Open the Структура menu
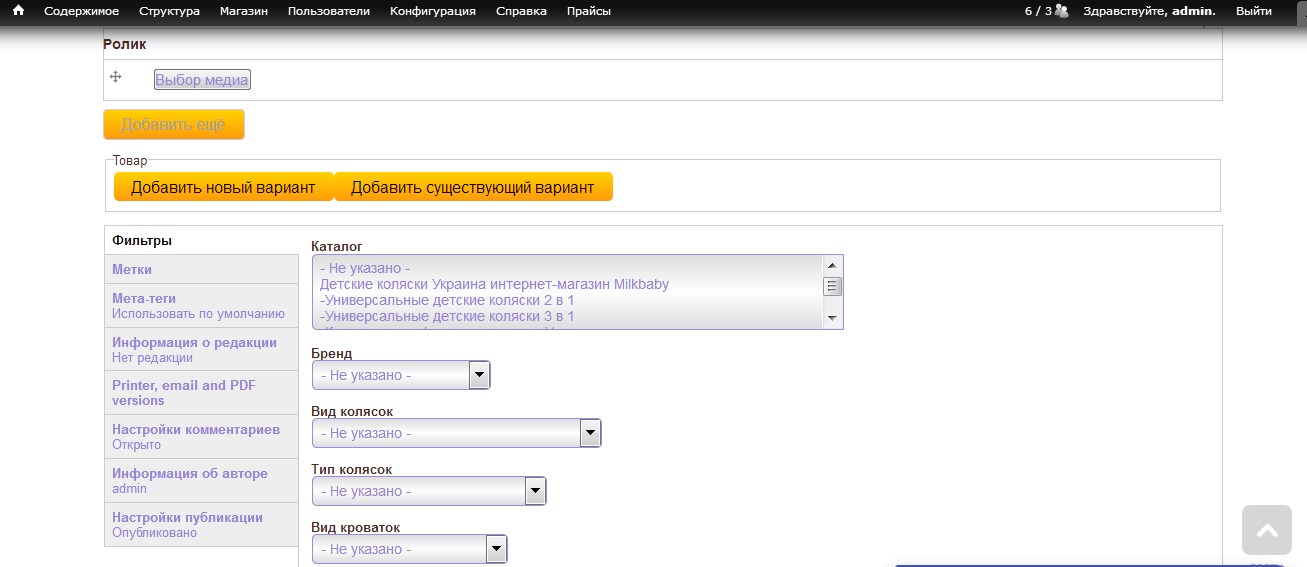The image size is (1307, 567). tap(169, 11)
